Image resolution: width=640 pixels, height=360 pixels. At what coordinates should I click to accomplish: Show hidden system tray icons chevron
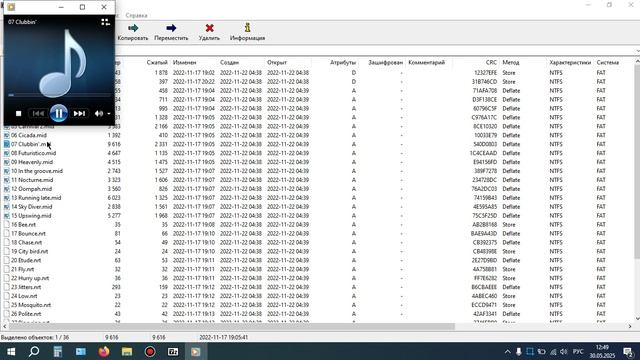point(507,352)
